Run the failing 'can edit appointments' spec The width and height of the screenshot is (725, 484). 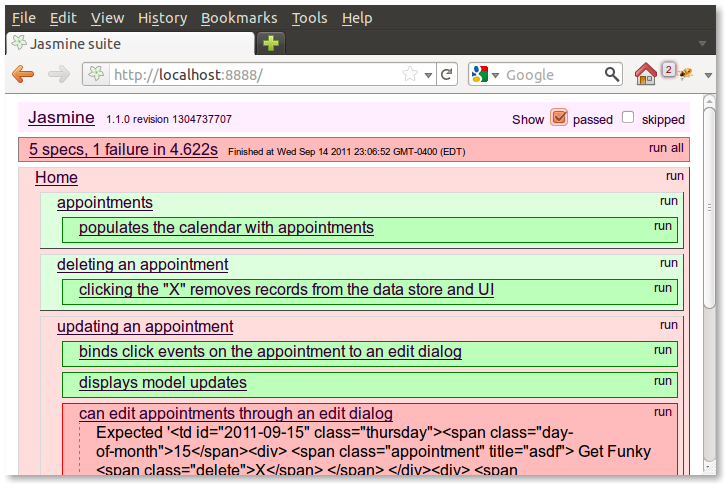coord(663,412)
